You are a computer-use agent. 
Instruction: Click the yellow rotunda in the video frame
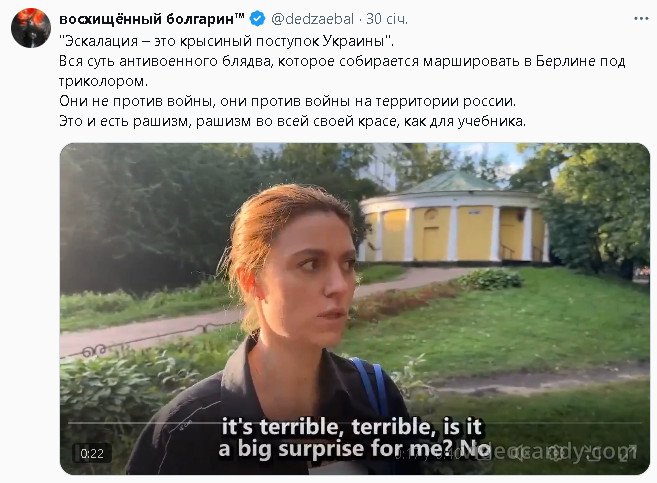pyautogui.click(x=455, y=218)
